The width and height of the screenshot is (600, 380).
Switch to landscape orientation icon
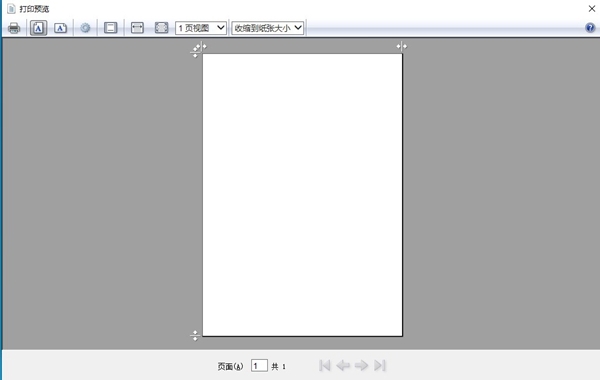[60, 28]
